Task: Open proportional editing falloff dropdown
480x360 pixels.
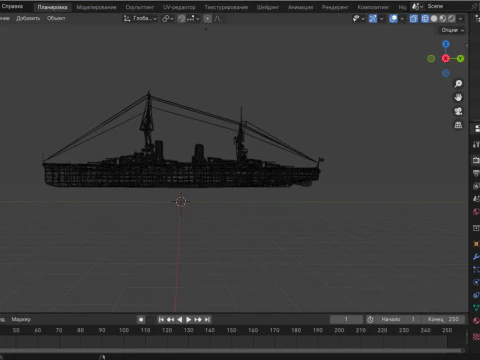Action: [x=217, y=19]
